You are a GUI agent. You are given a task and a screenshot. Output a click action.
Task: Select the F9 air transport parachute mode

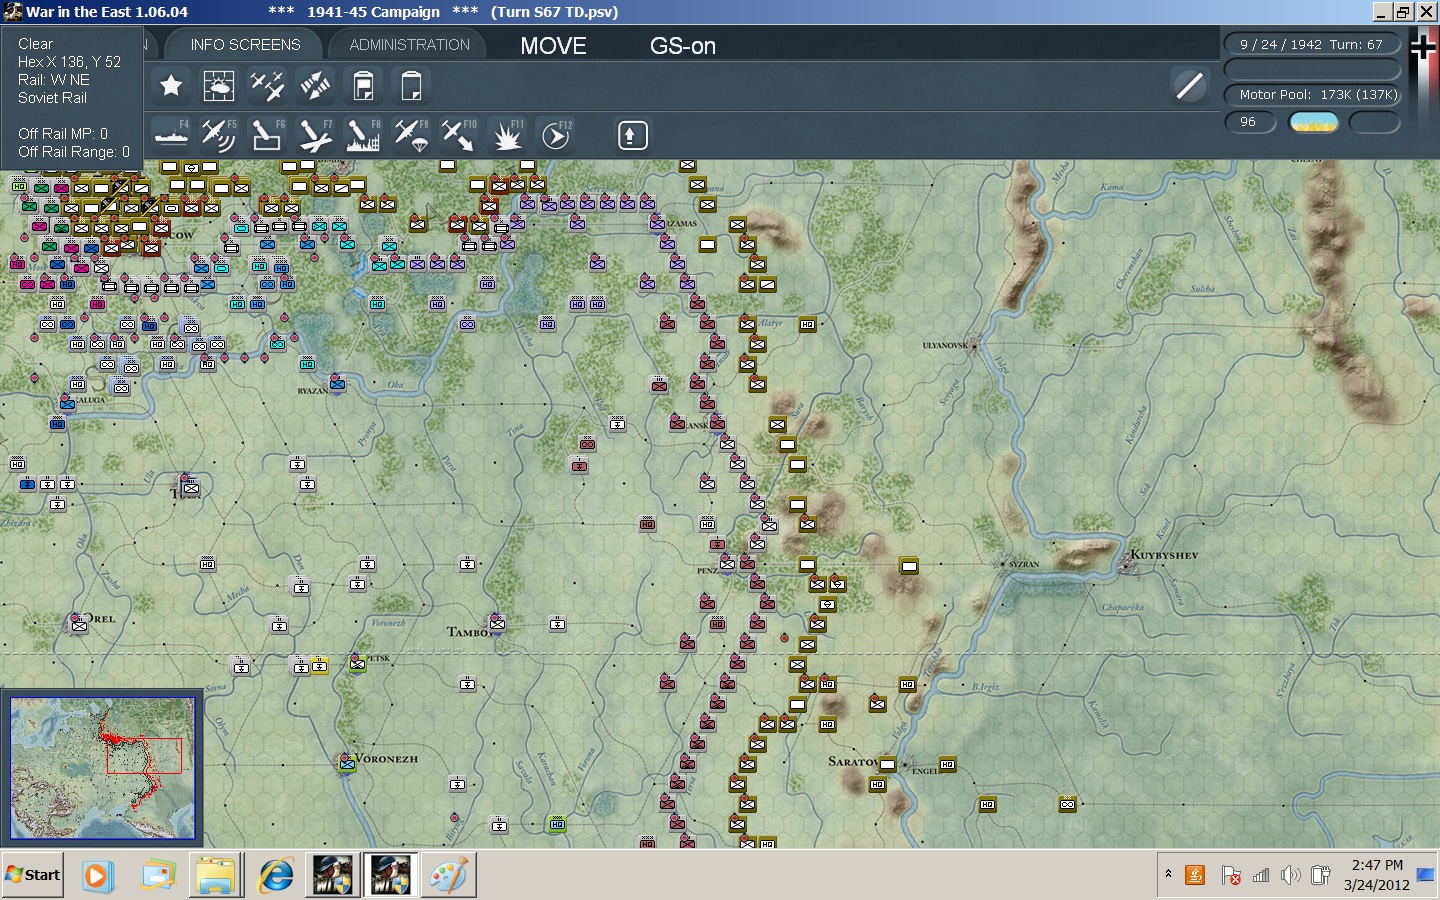(411, 134)
